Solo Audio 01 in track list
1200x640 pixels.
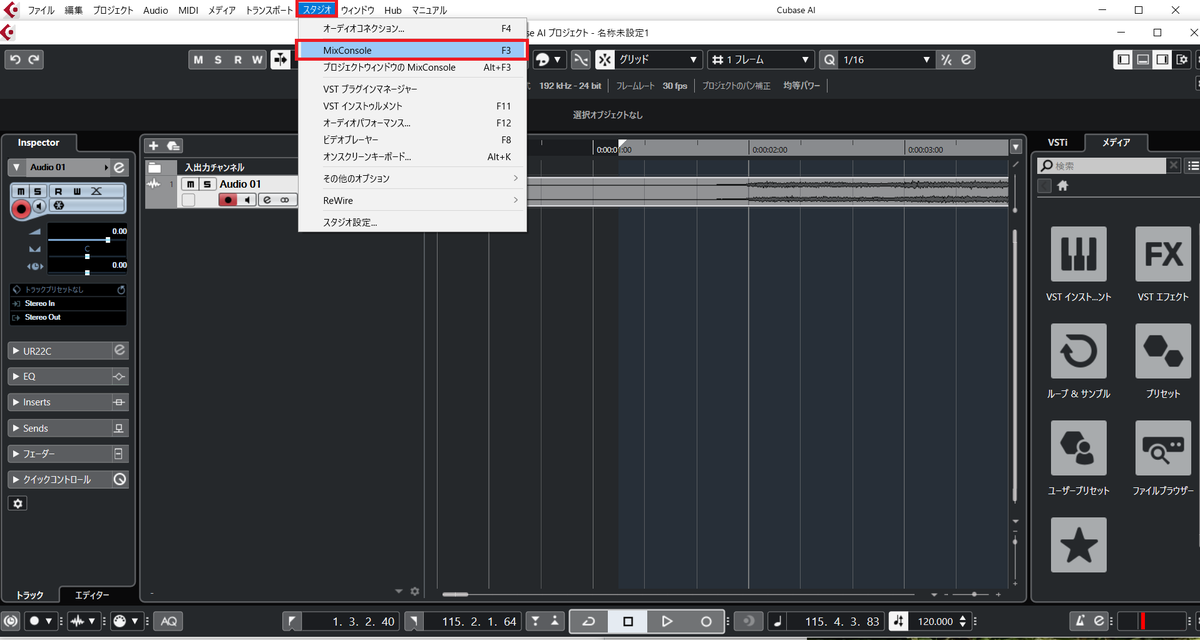click(x=206, y=184)
